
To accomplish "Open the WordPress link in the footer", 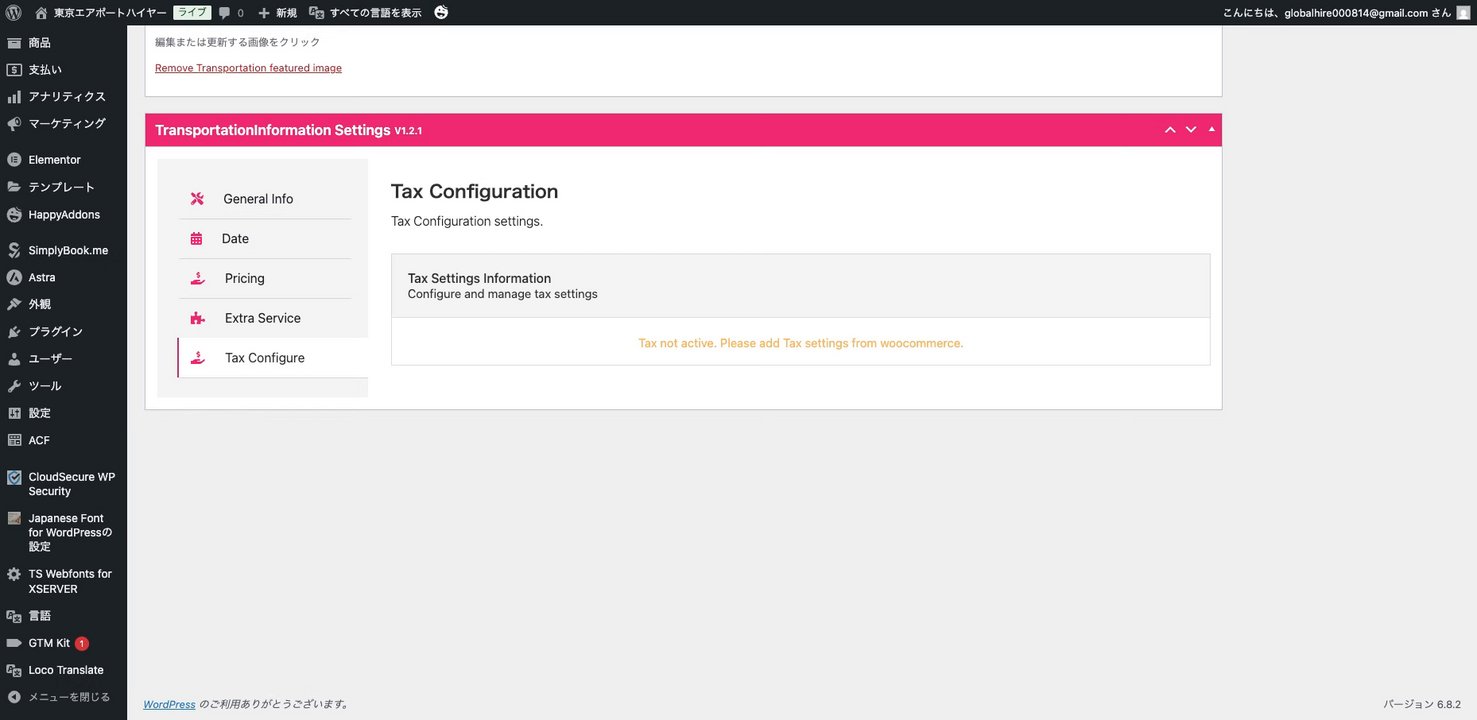I will coord(169,704).
